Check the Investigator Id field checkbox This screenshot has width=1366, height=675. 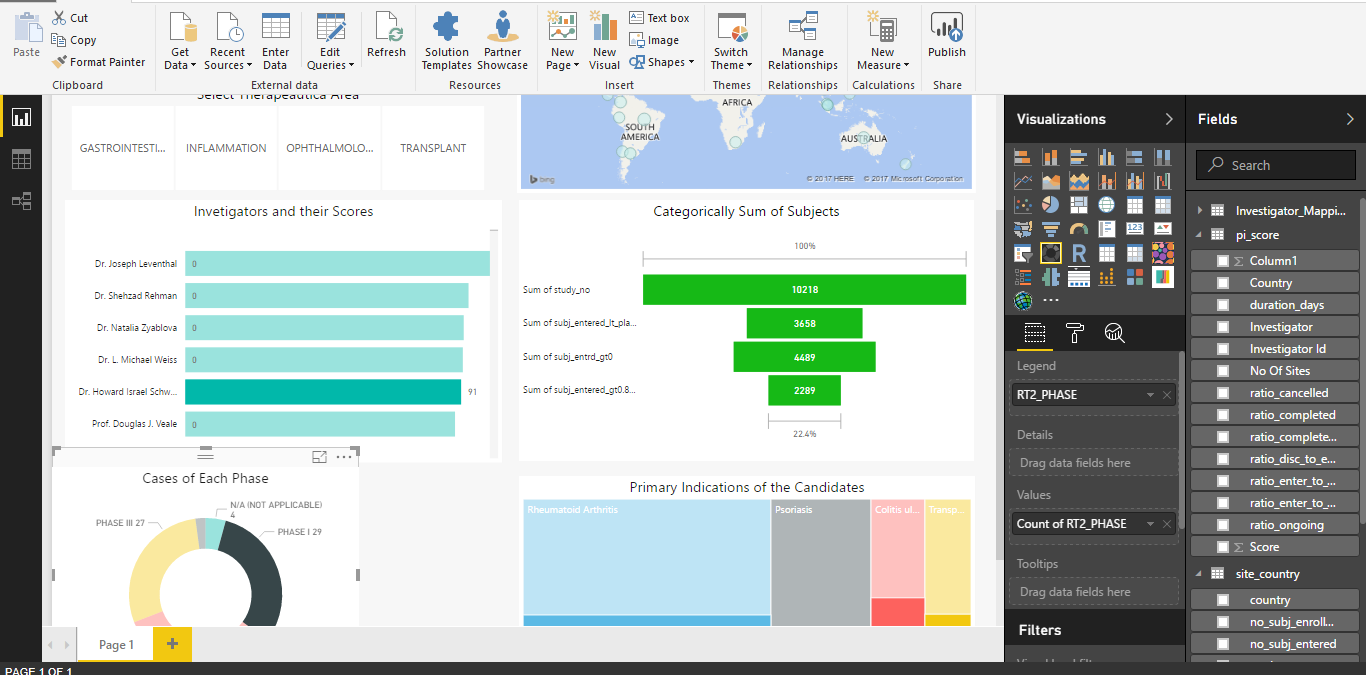(1222, 349)
